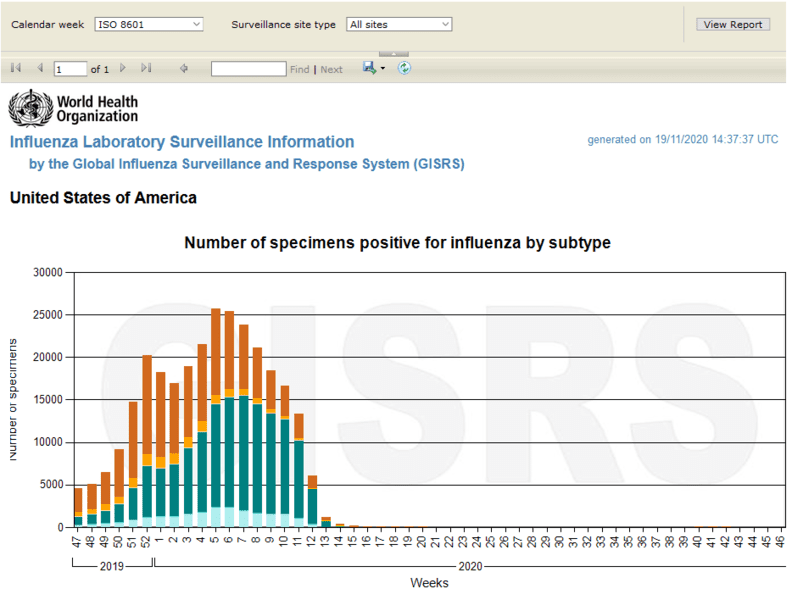Click the week 5 bar in chart
The width and height of the screenshot is (792, 600).
216,418
